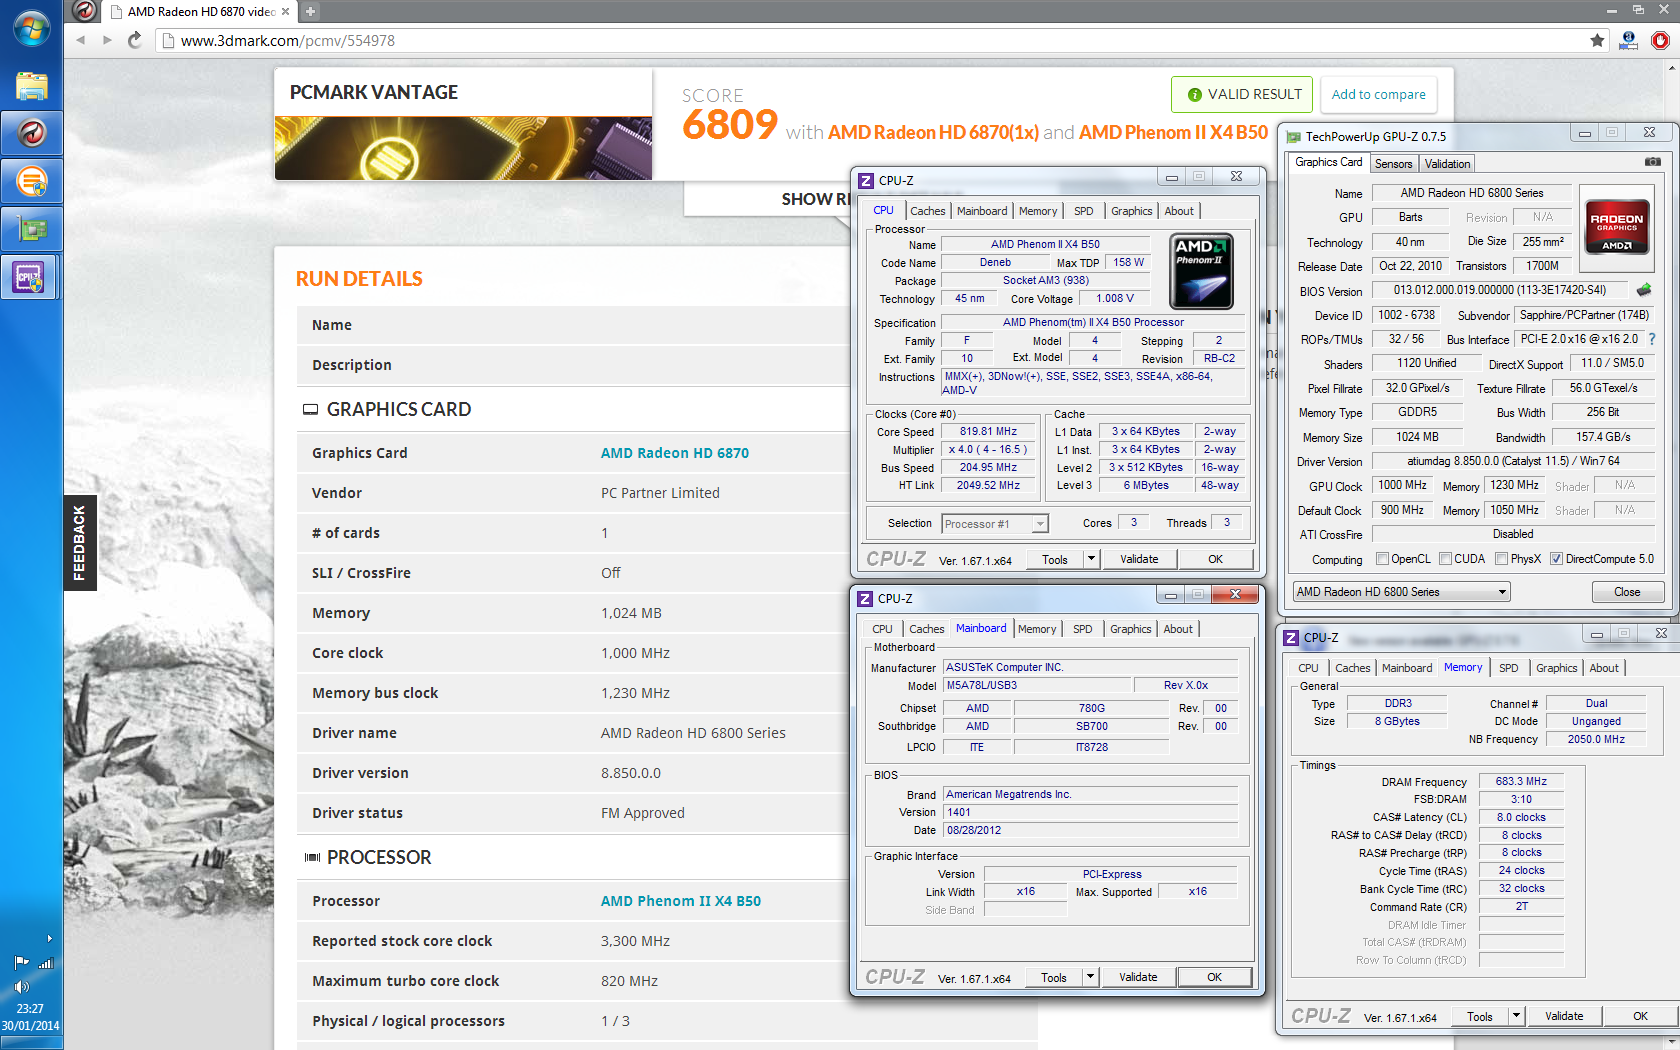The image size is (1680, 1050).
Task: Open a new browser tab
Action: click(x=310, y=11)
